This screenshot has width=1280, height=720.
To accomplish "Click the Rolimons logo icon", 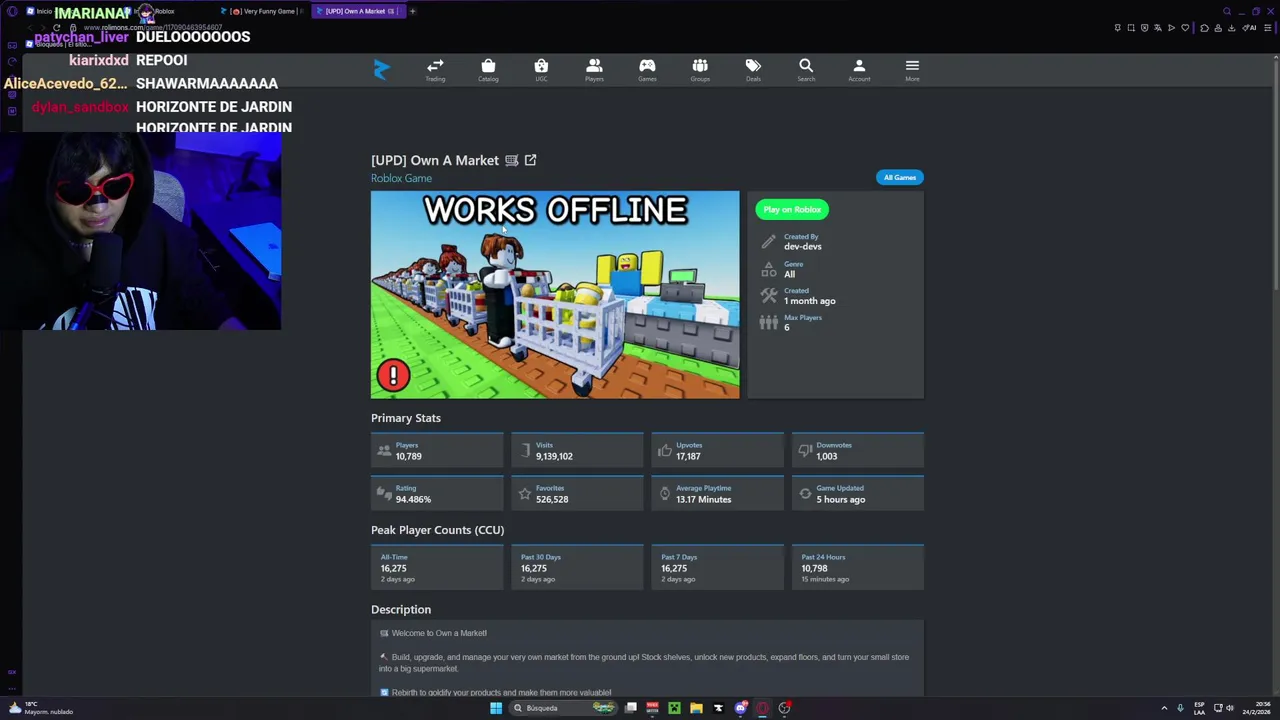I will 381,69.
